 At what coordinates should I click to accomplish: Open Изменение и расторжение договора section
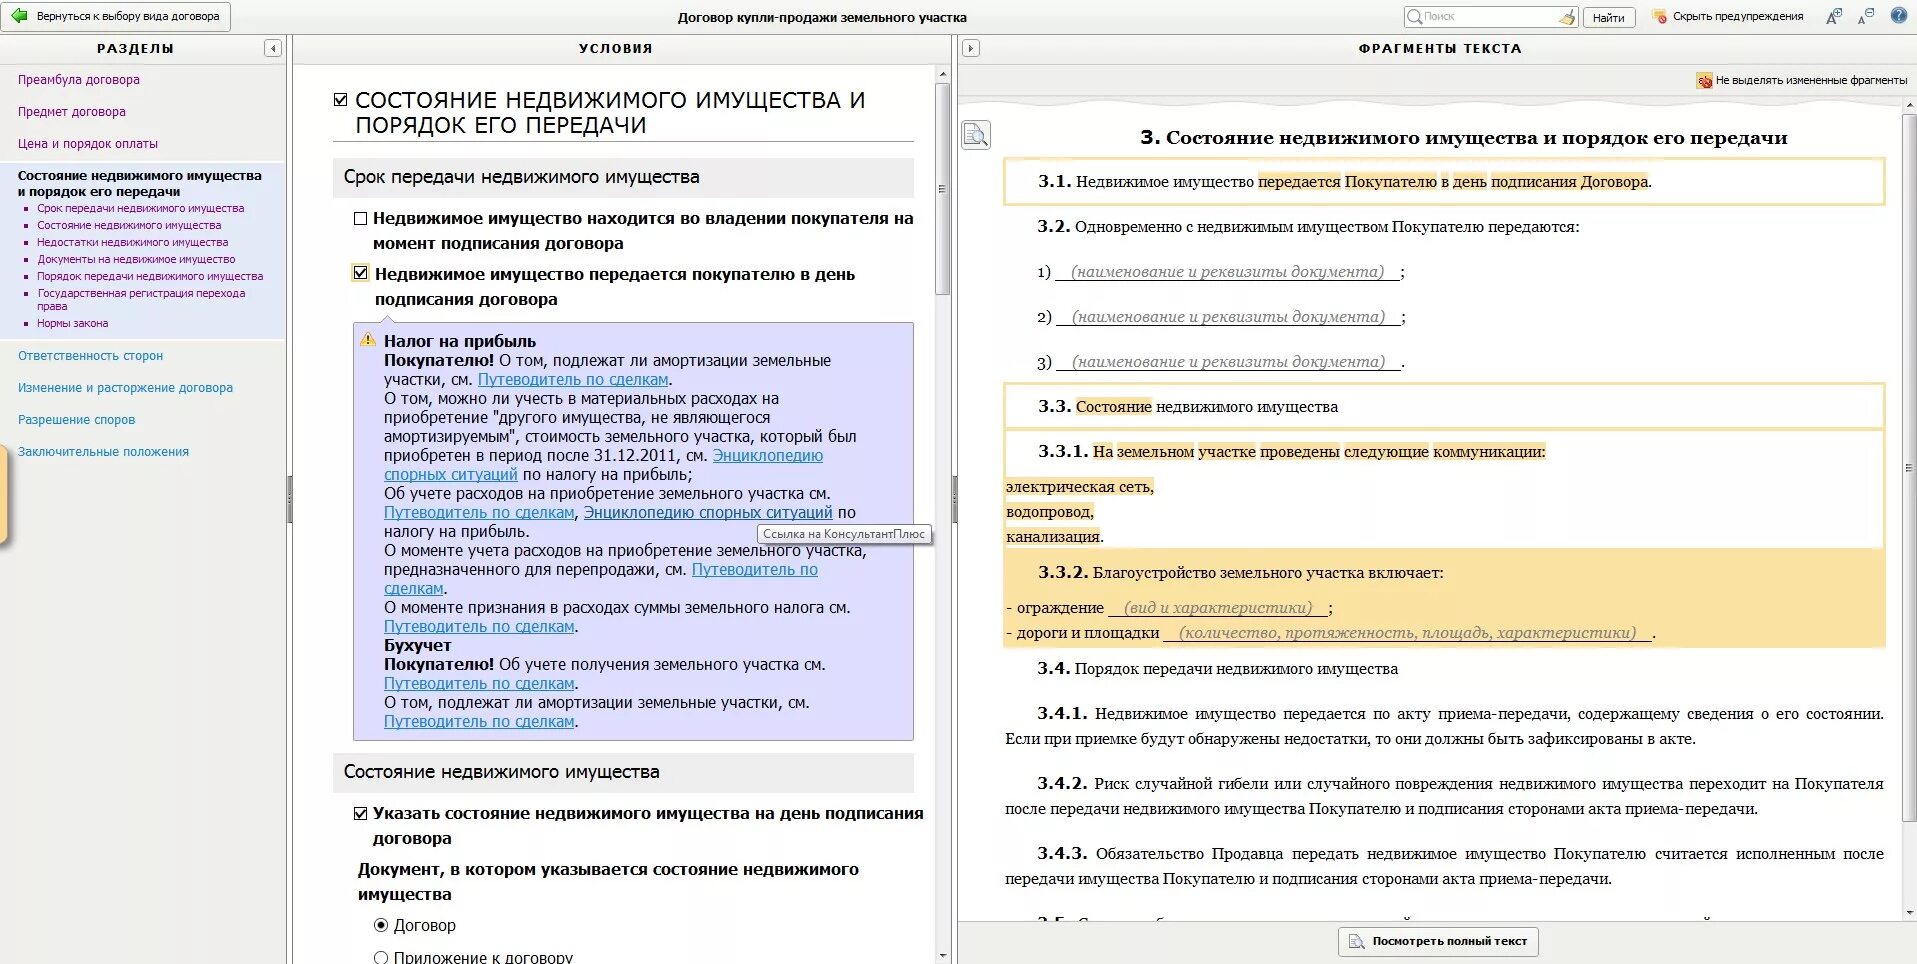click(125, 388)
